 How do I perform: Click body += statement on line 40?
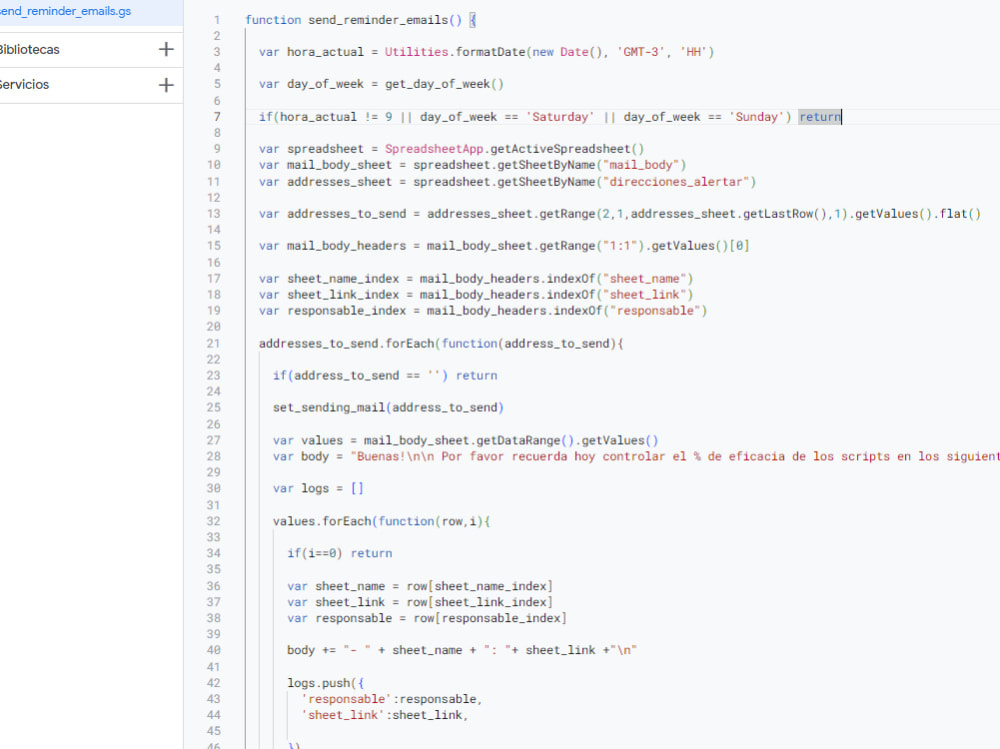(462, 650)
